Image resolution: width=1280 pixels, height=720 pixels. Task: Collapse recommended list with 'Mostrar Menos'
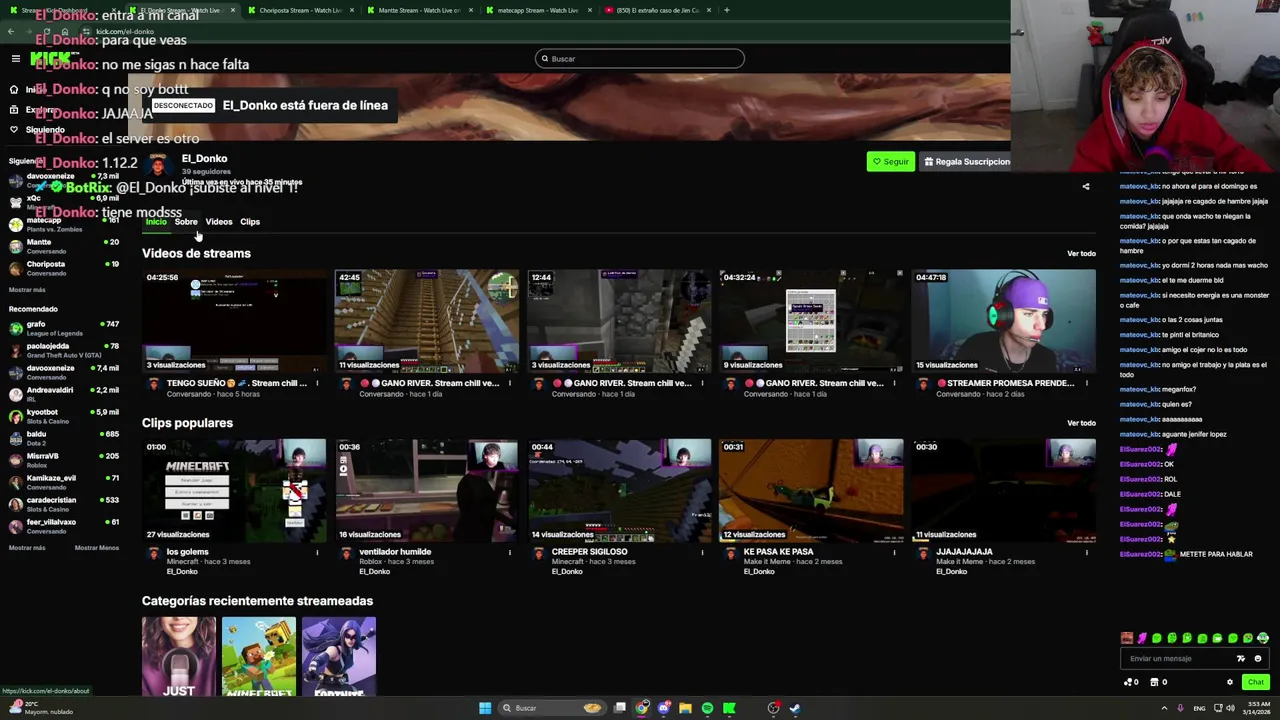point(97,548)
